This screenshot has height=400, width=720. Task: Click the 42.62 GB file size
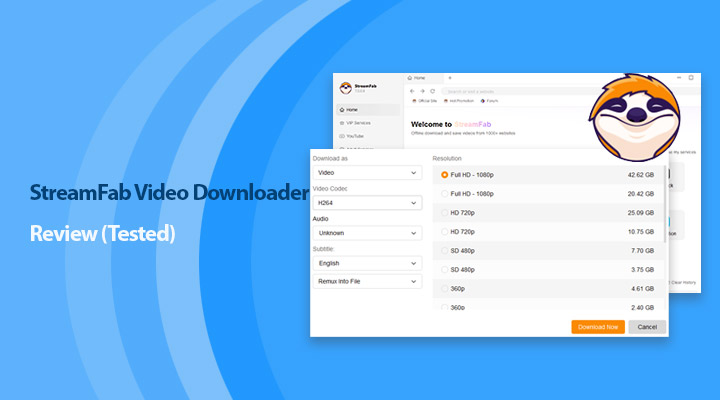tap(641, 175)
